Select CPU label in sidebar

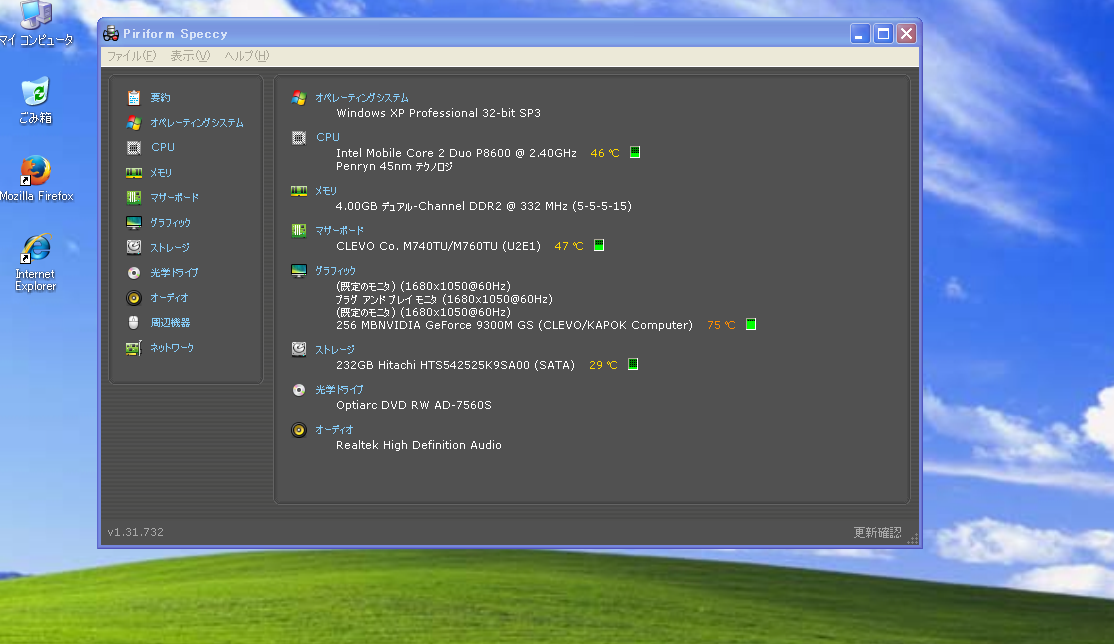click(163, 147)
